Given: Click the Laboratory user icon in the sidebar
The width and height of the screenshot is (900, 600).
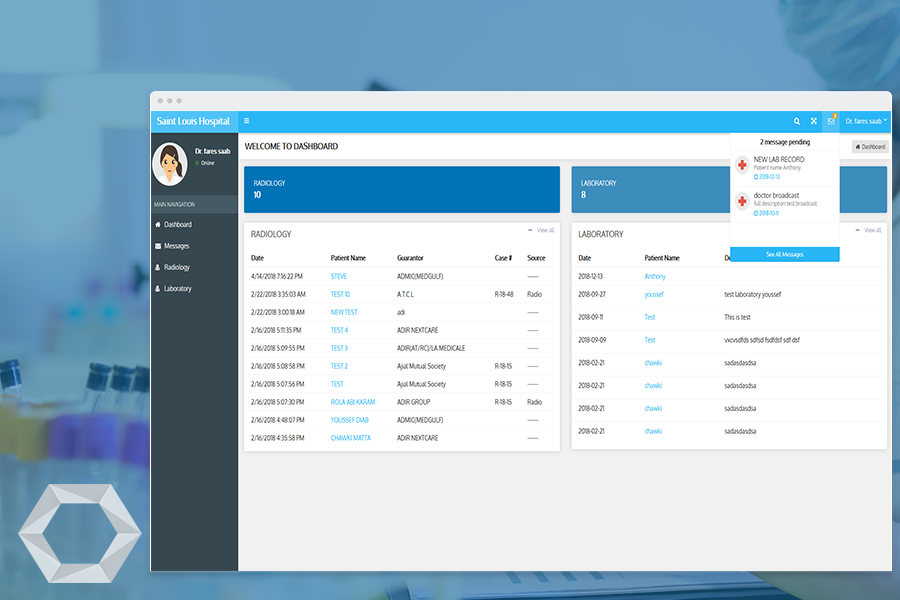Looking at the screenshot, I should click(157, 288).
